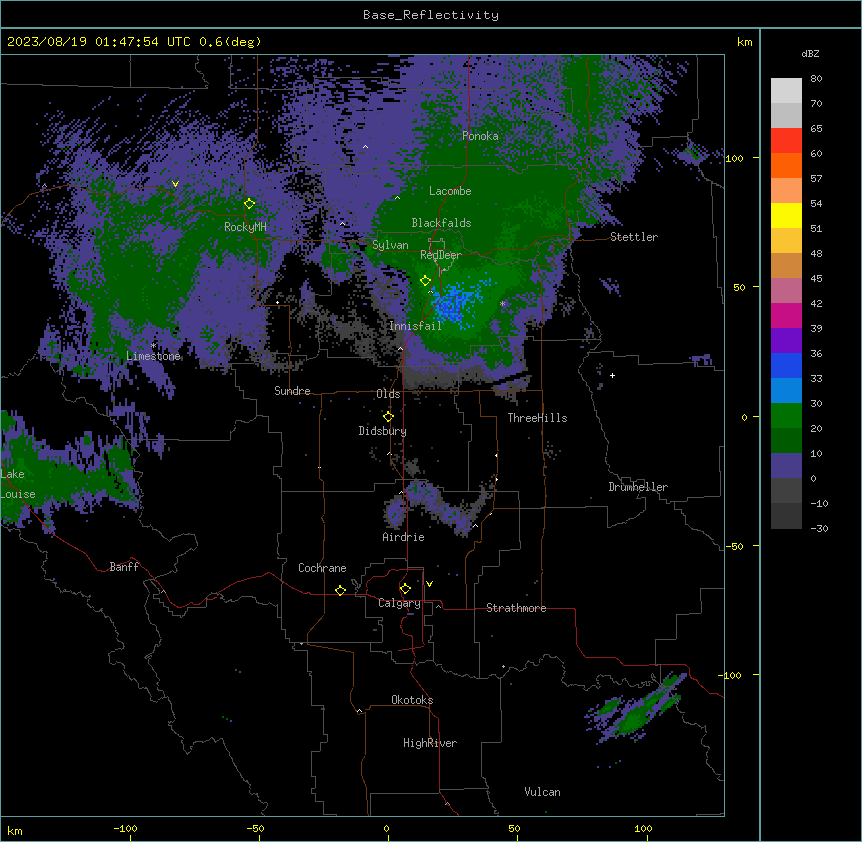This screenshot has height=842, width=862.
Task: Select the Sylvan label
Action: [390, 245]
